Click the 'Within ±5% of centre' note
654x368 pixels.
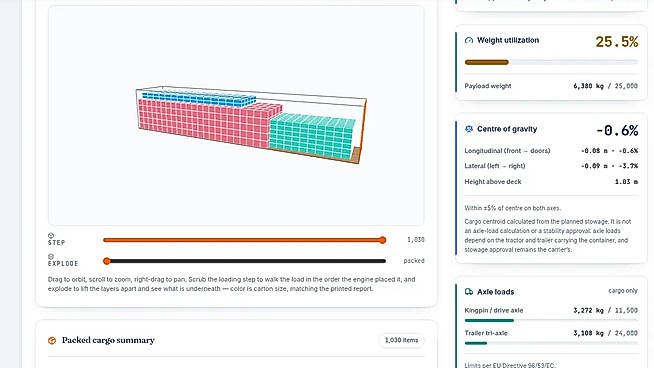click(x=513, y=208)
